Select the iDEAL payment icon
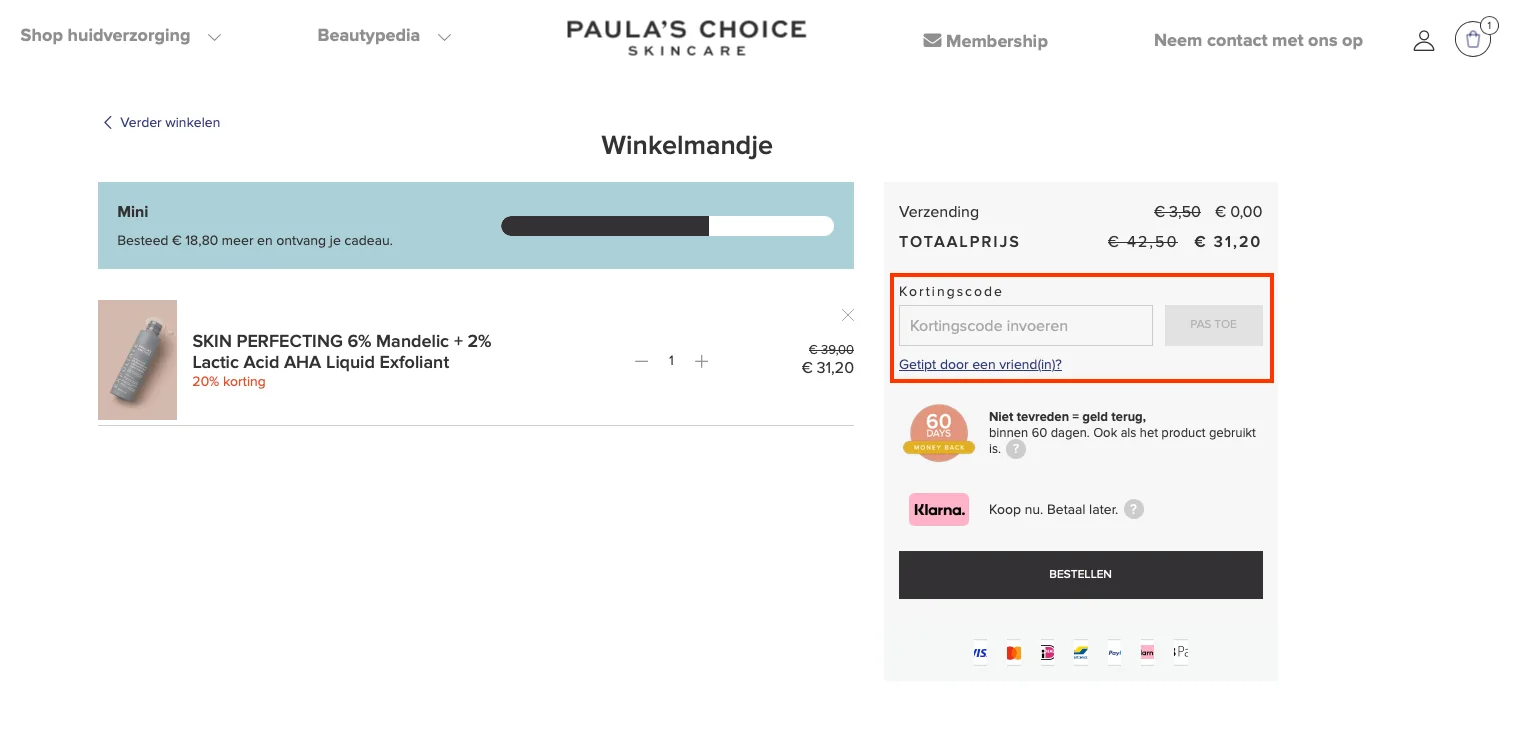Image resolution: width=1527 pixels, height=746 pixels. coord(1047,652)
